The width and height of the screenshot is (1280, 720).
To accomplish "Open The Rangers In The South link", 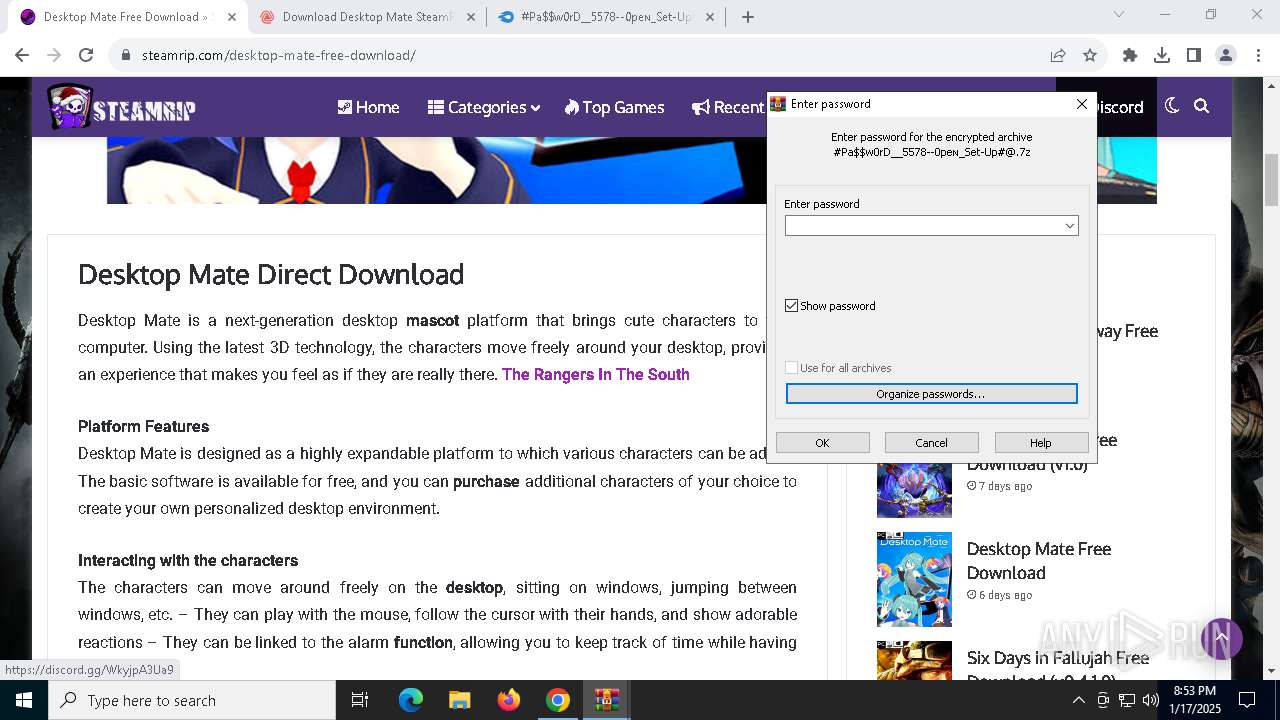I will (595, 374).
